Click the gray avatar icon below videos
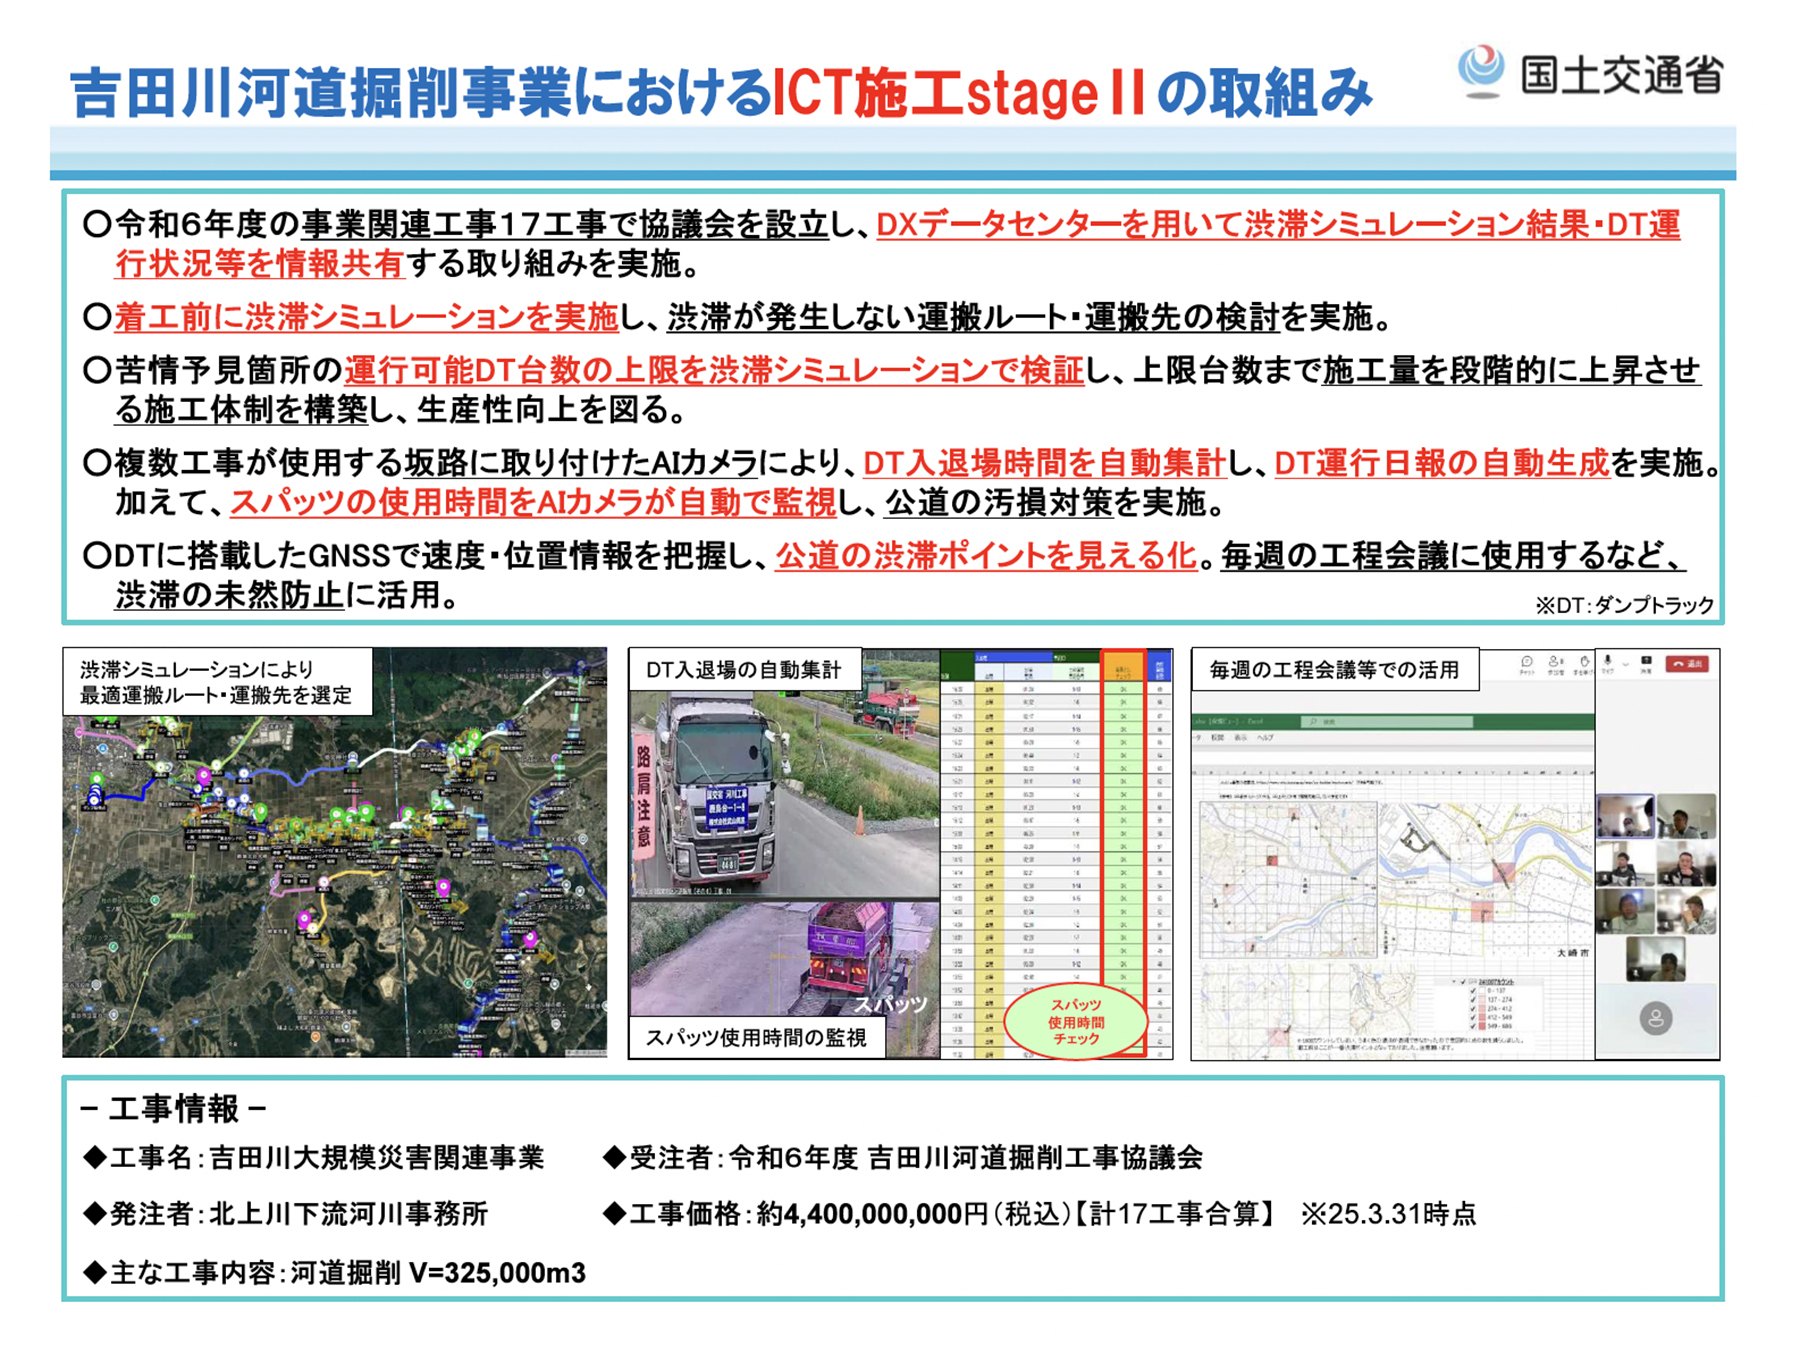 tap(1655, 1018)
